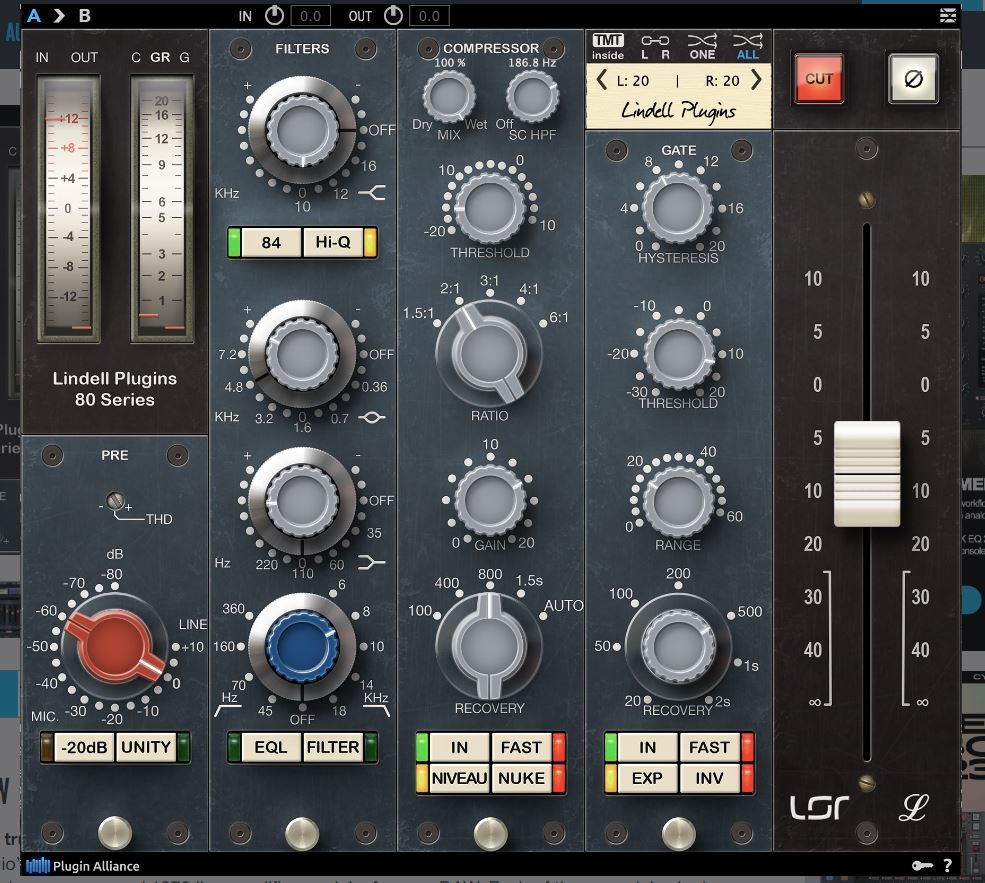Toggle the EQL button
The height and width of the screenshot is (883, 985).
pyautogui.click(x=271, y=747)
